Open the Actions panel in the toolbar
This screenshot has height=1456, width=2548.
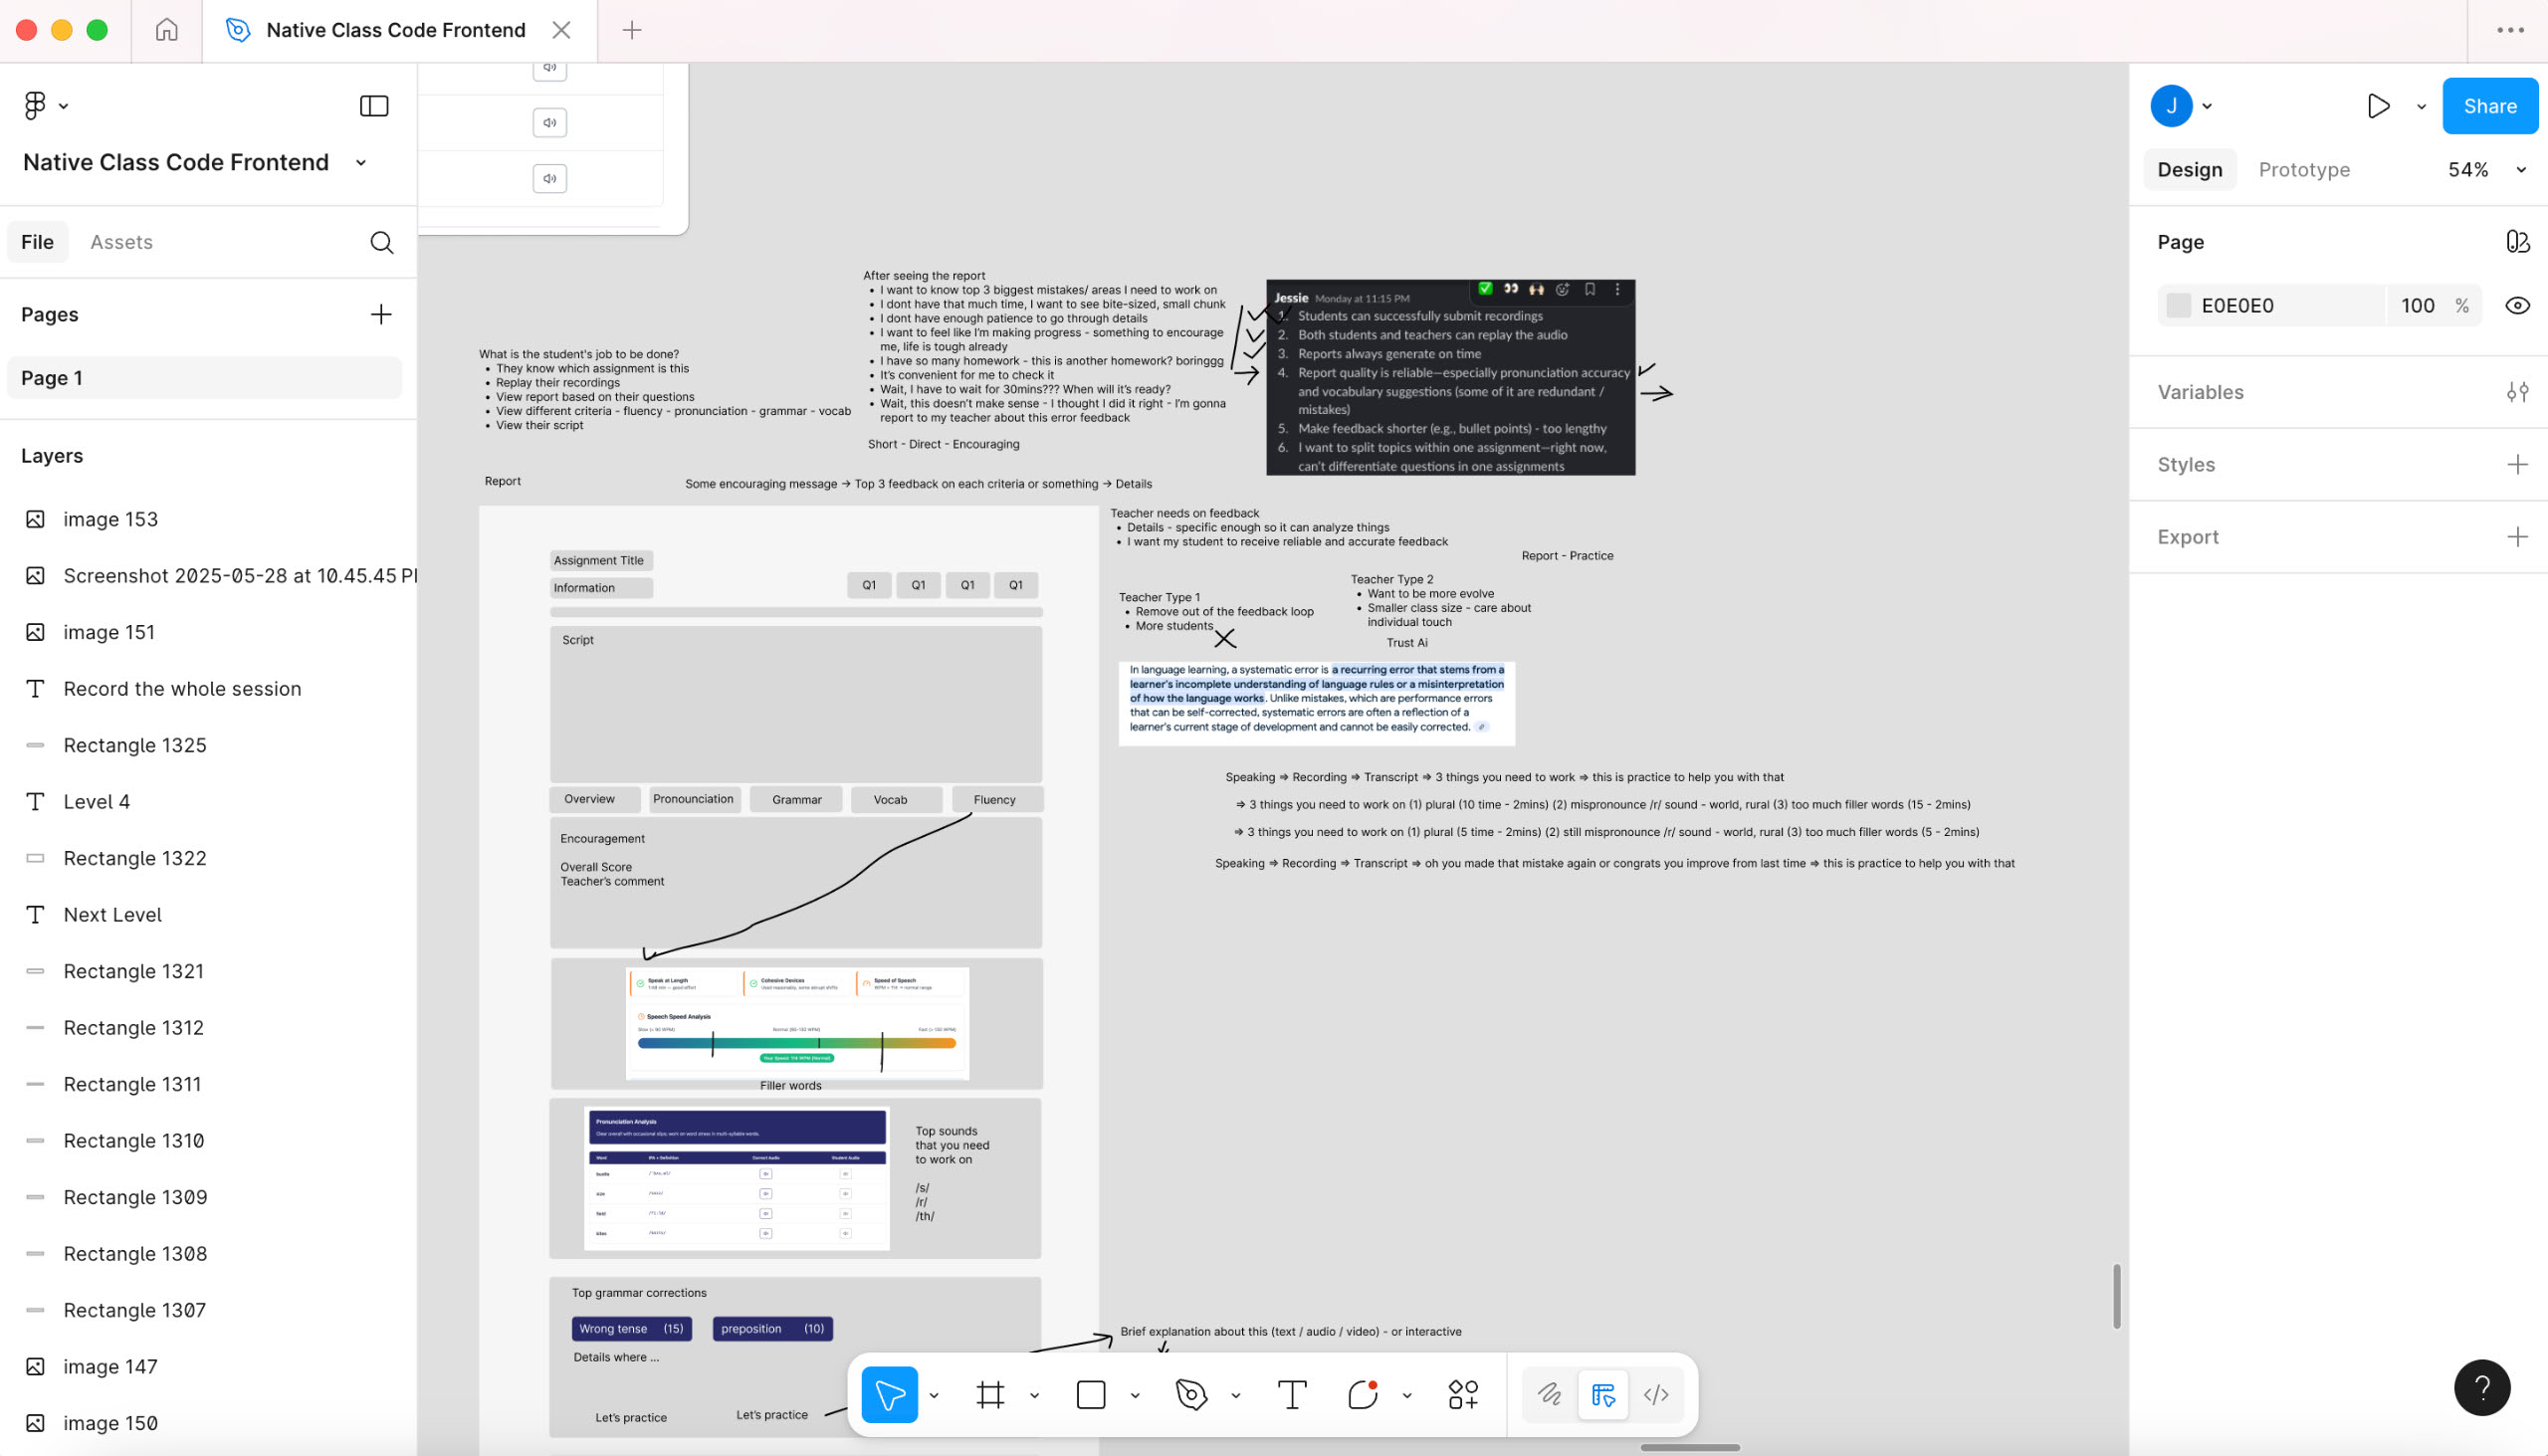[1462, 1394]
